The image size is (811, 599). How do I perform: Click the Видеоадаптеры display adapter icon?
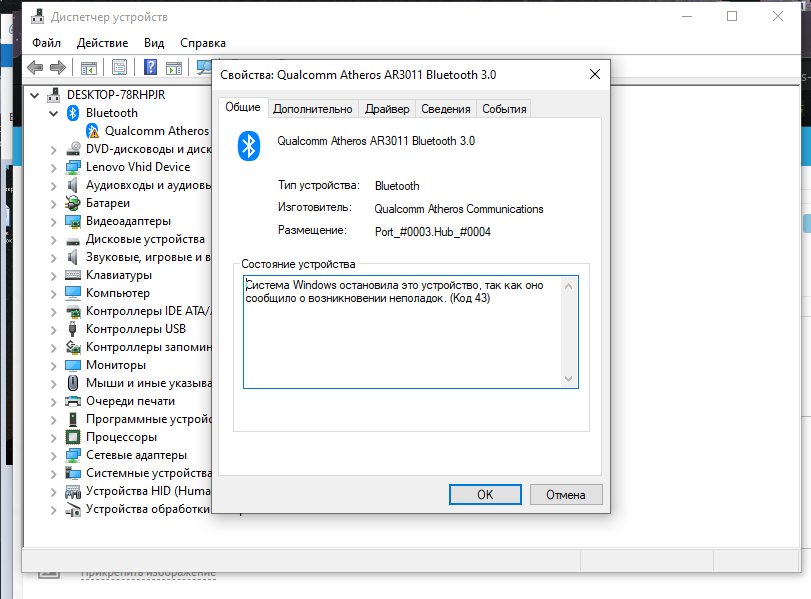pyautogui.click(x=73, y=221)
